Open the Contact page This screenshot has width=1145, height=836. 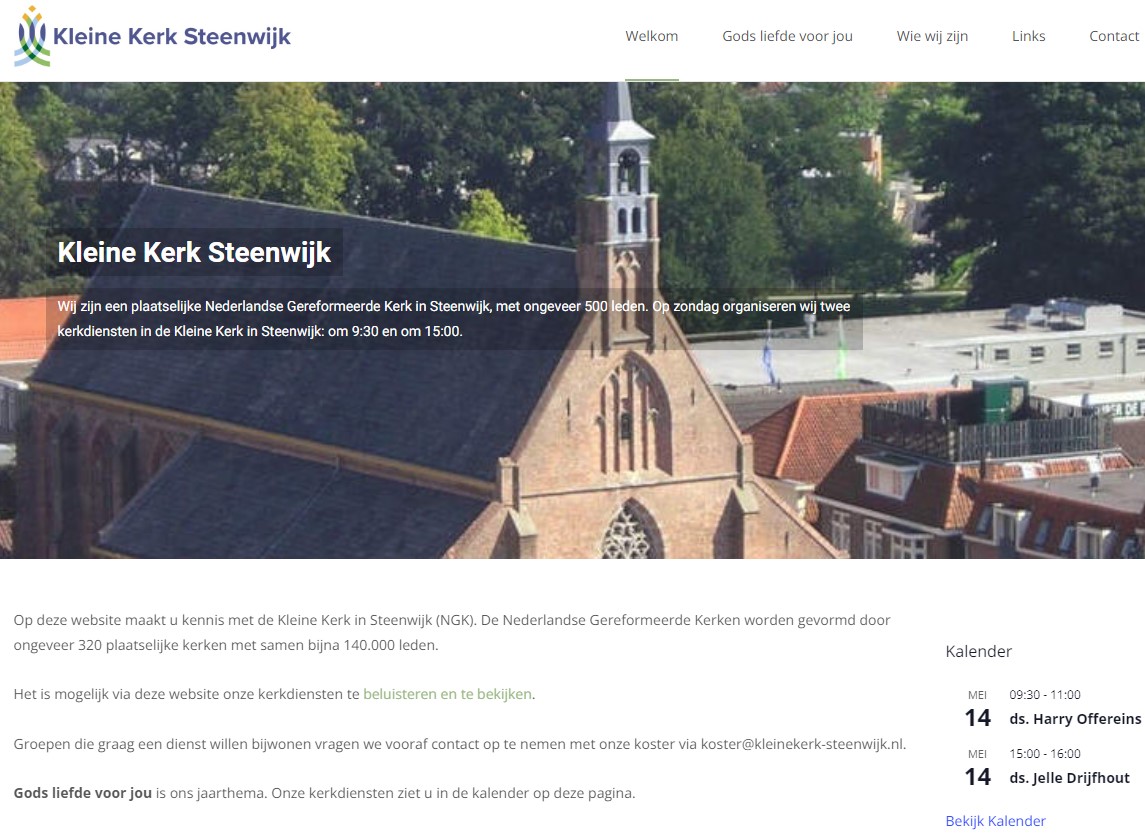click(1114, 36)
